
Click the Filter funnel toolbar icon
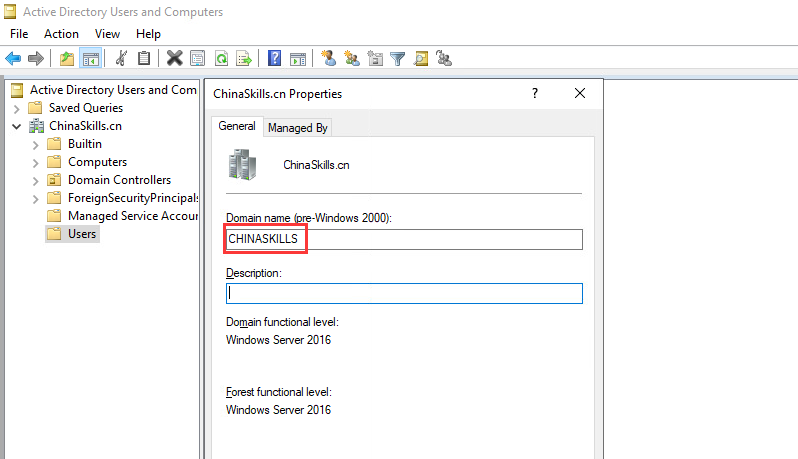coord(397,59)
